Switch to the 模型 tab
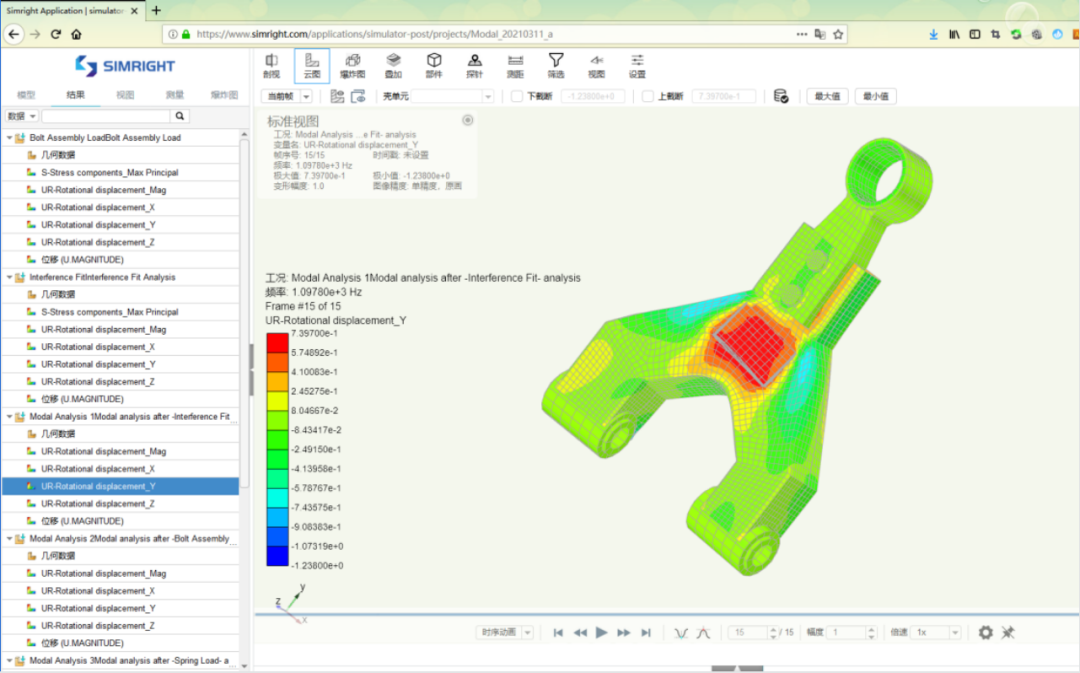The image size is (1080, 673). (26, 95)
